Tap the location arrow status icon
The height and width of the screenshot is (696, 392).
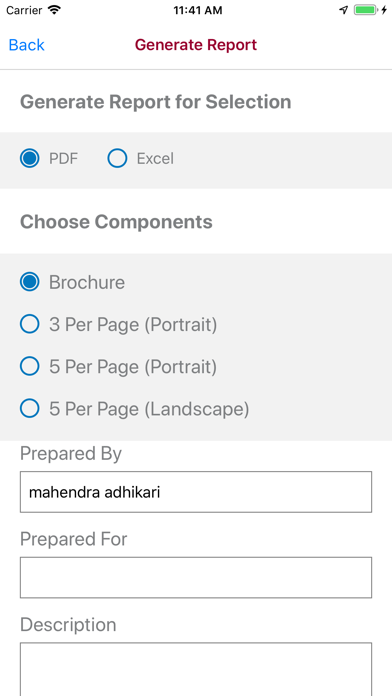point(344,10)
